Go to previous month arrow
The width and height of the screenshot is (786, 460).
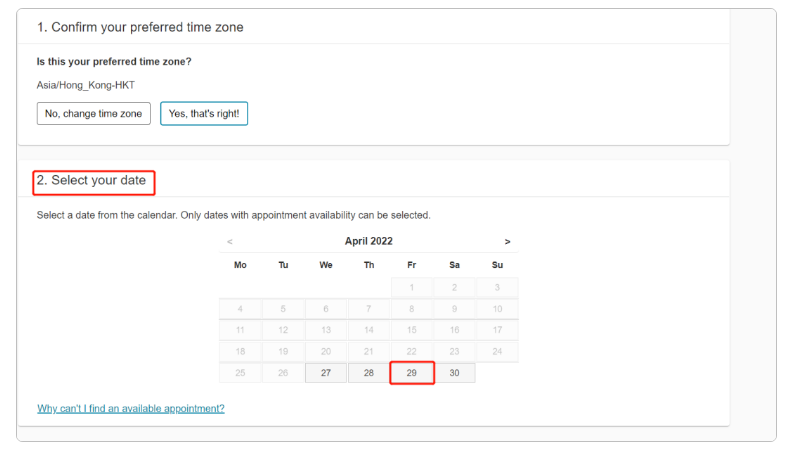230,242
